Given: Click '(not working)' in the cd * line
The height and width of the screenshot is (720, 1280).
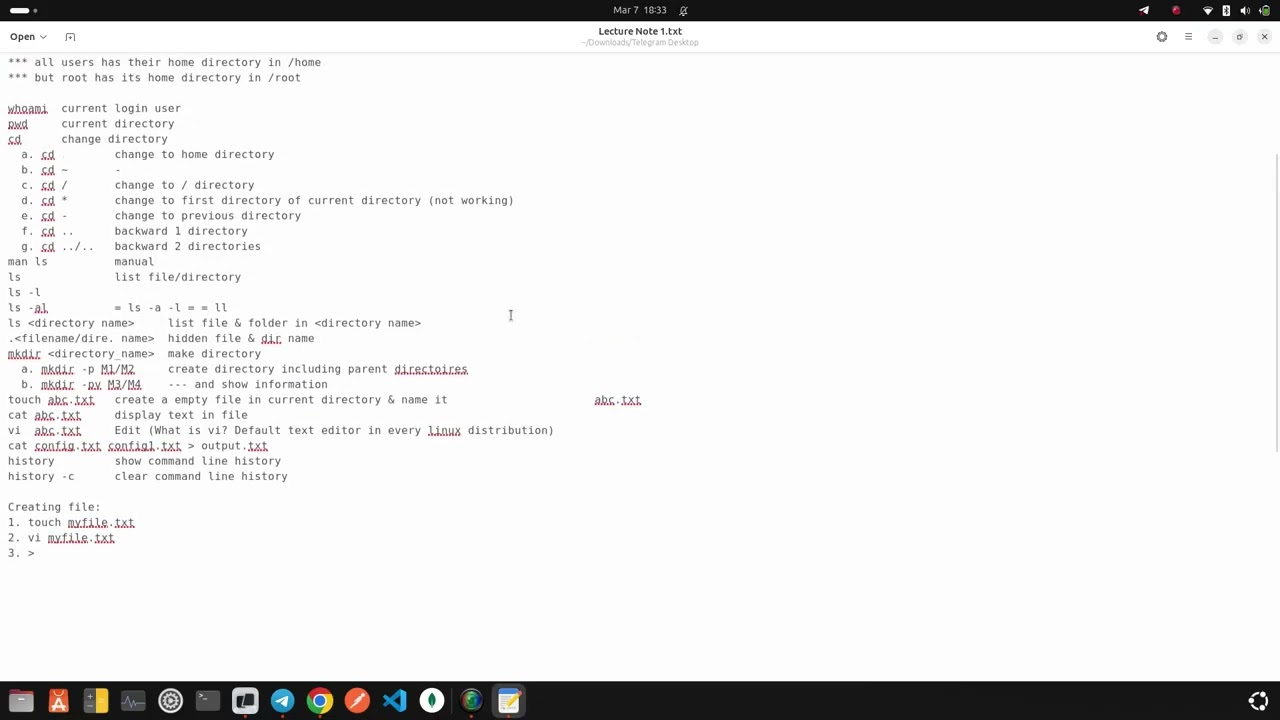Looking at the screenshot, I should (x=471, y=200).
